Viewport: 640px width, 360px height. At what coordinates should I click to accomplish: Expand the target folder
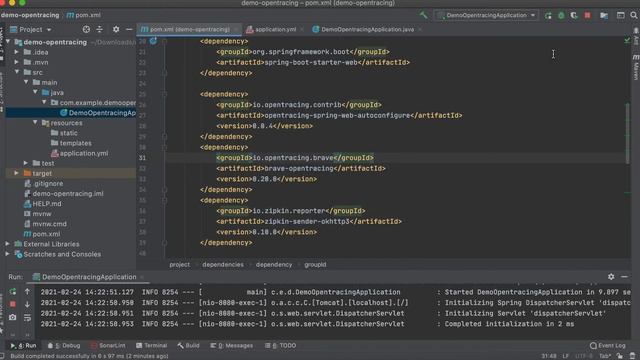16,173
